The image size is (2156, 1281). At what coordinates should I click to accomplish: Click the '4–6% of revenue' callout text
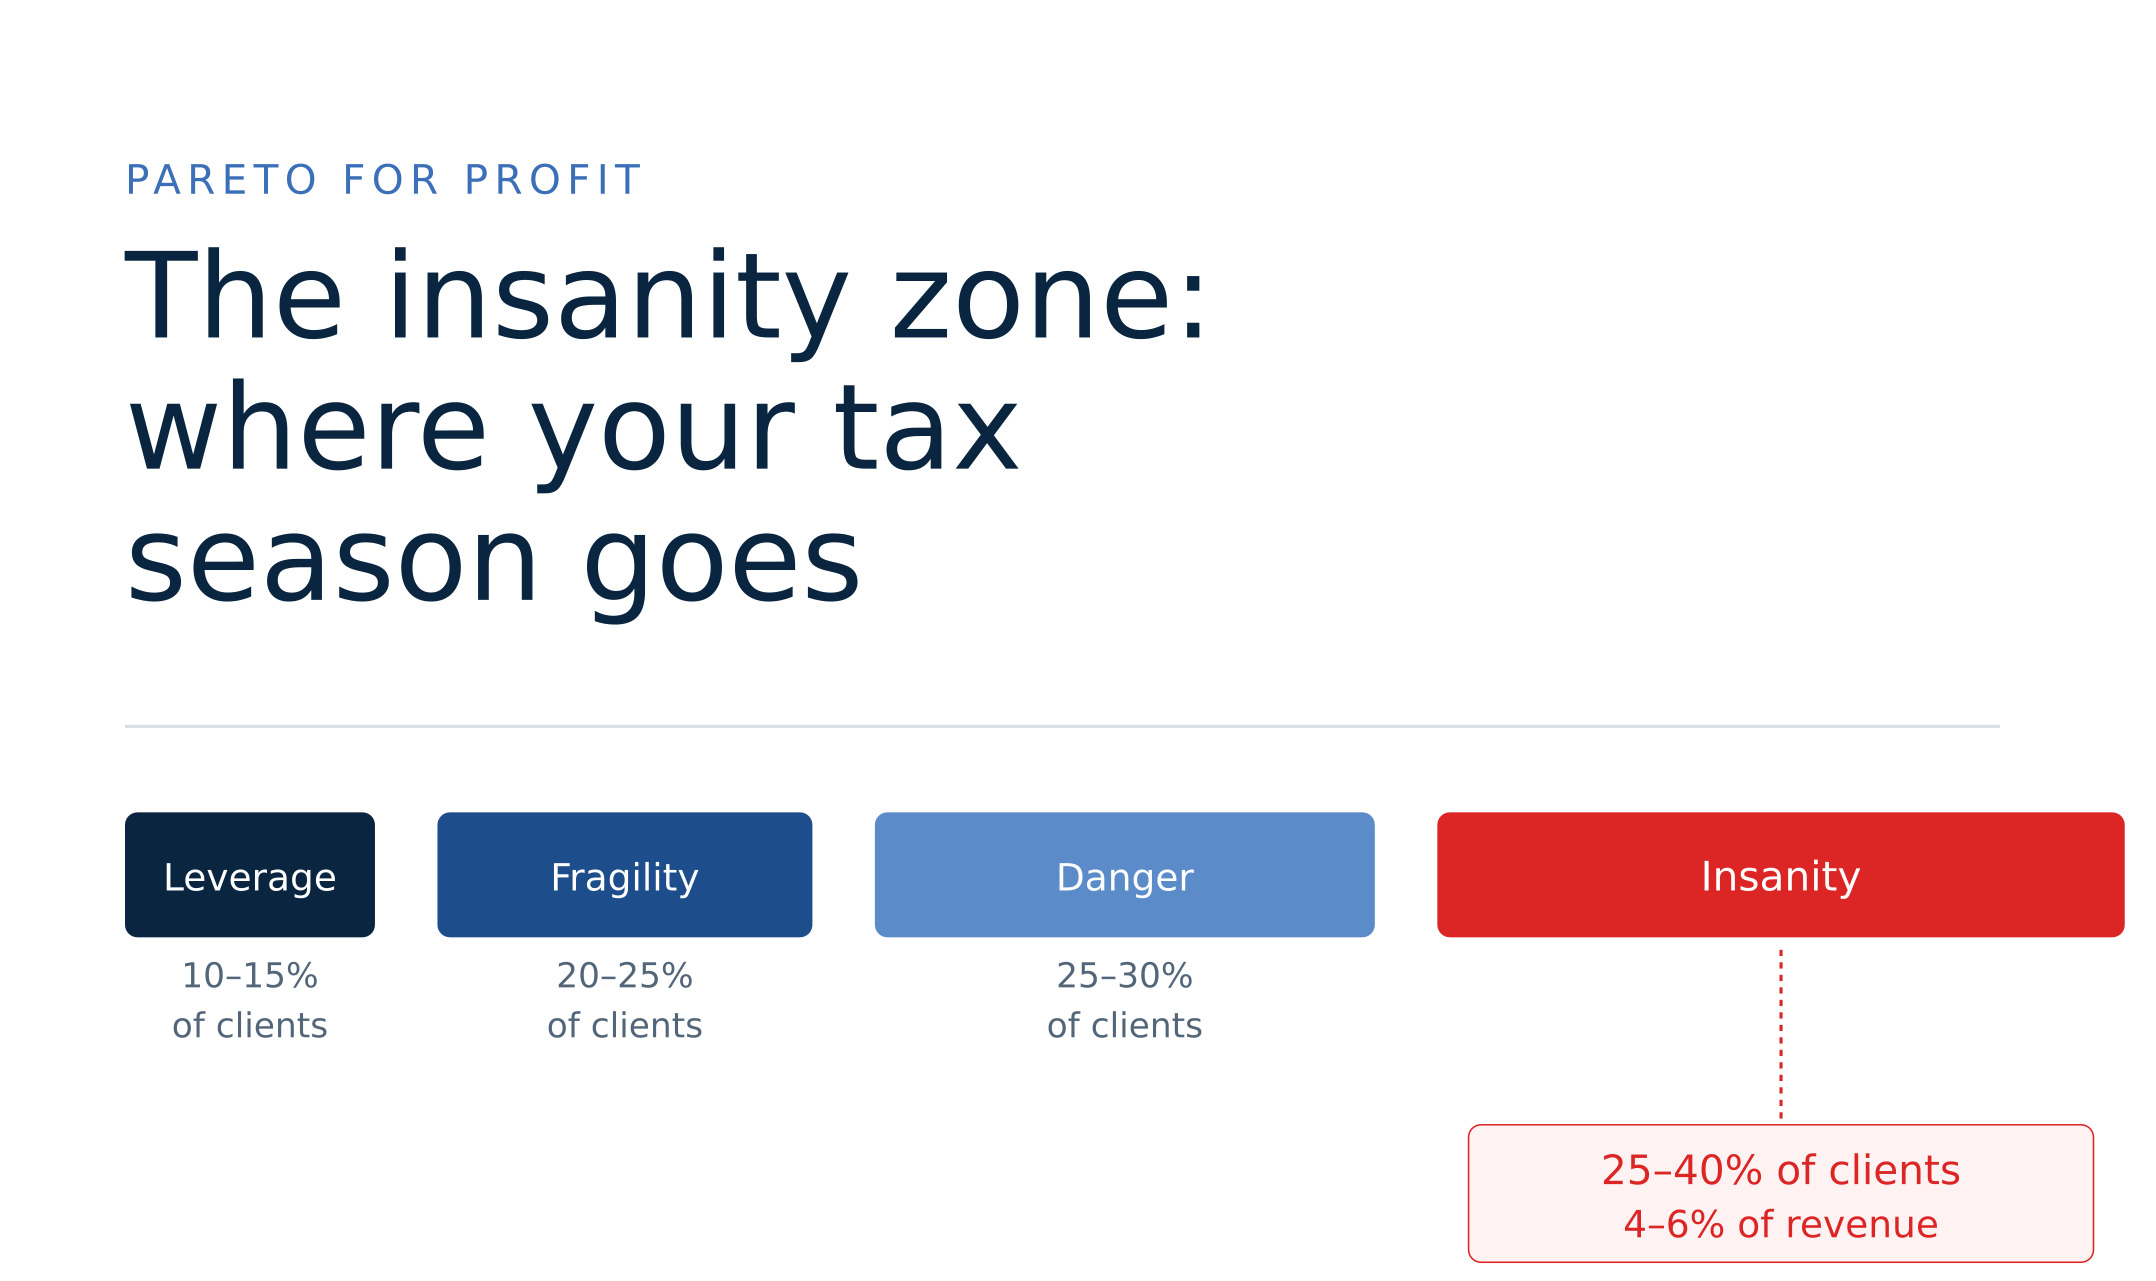pyautogui.click(x=1781, y=1225)
